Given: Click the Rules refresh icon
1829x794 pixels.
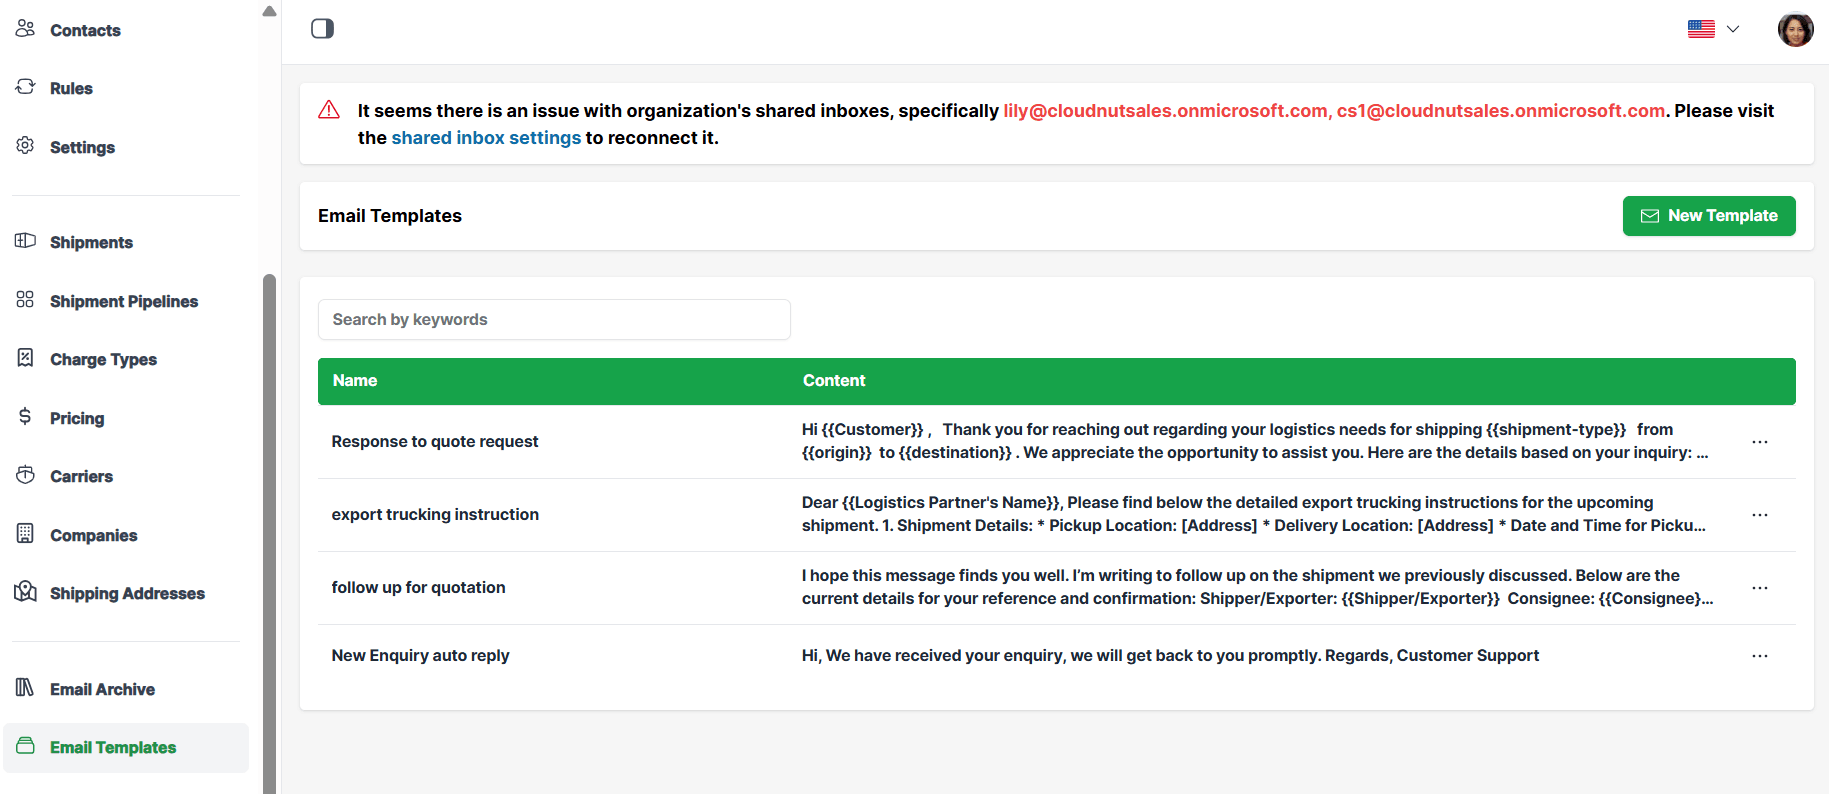Looking at the screenshot, I should point(25,87).
